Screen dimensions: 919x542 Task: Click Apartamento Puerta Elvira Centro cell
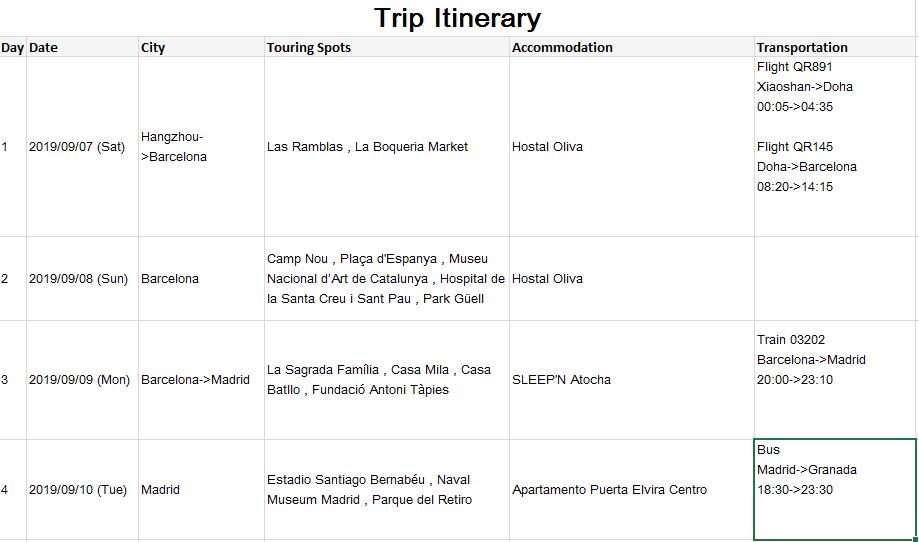coord(631,490)
